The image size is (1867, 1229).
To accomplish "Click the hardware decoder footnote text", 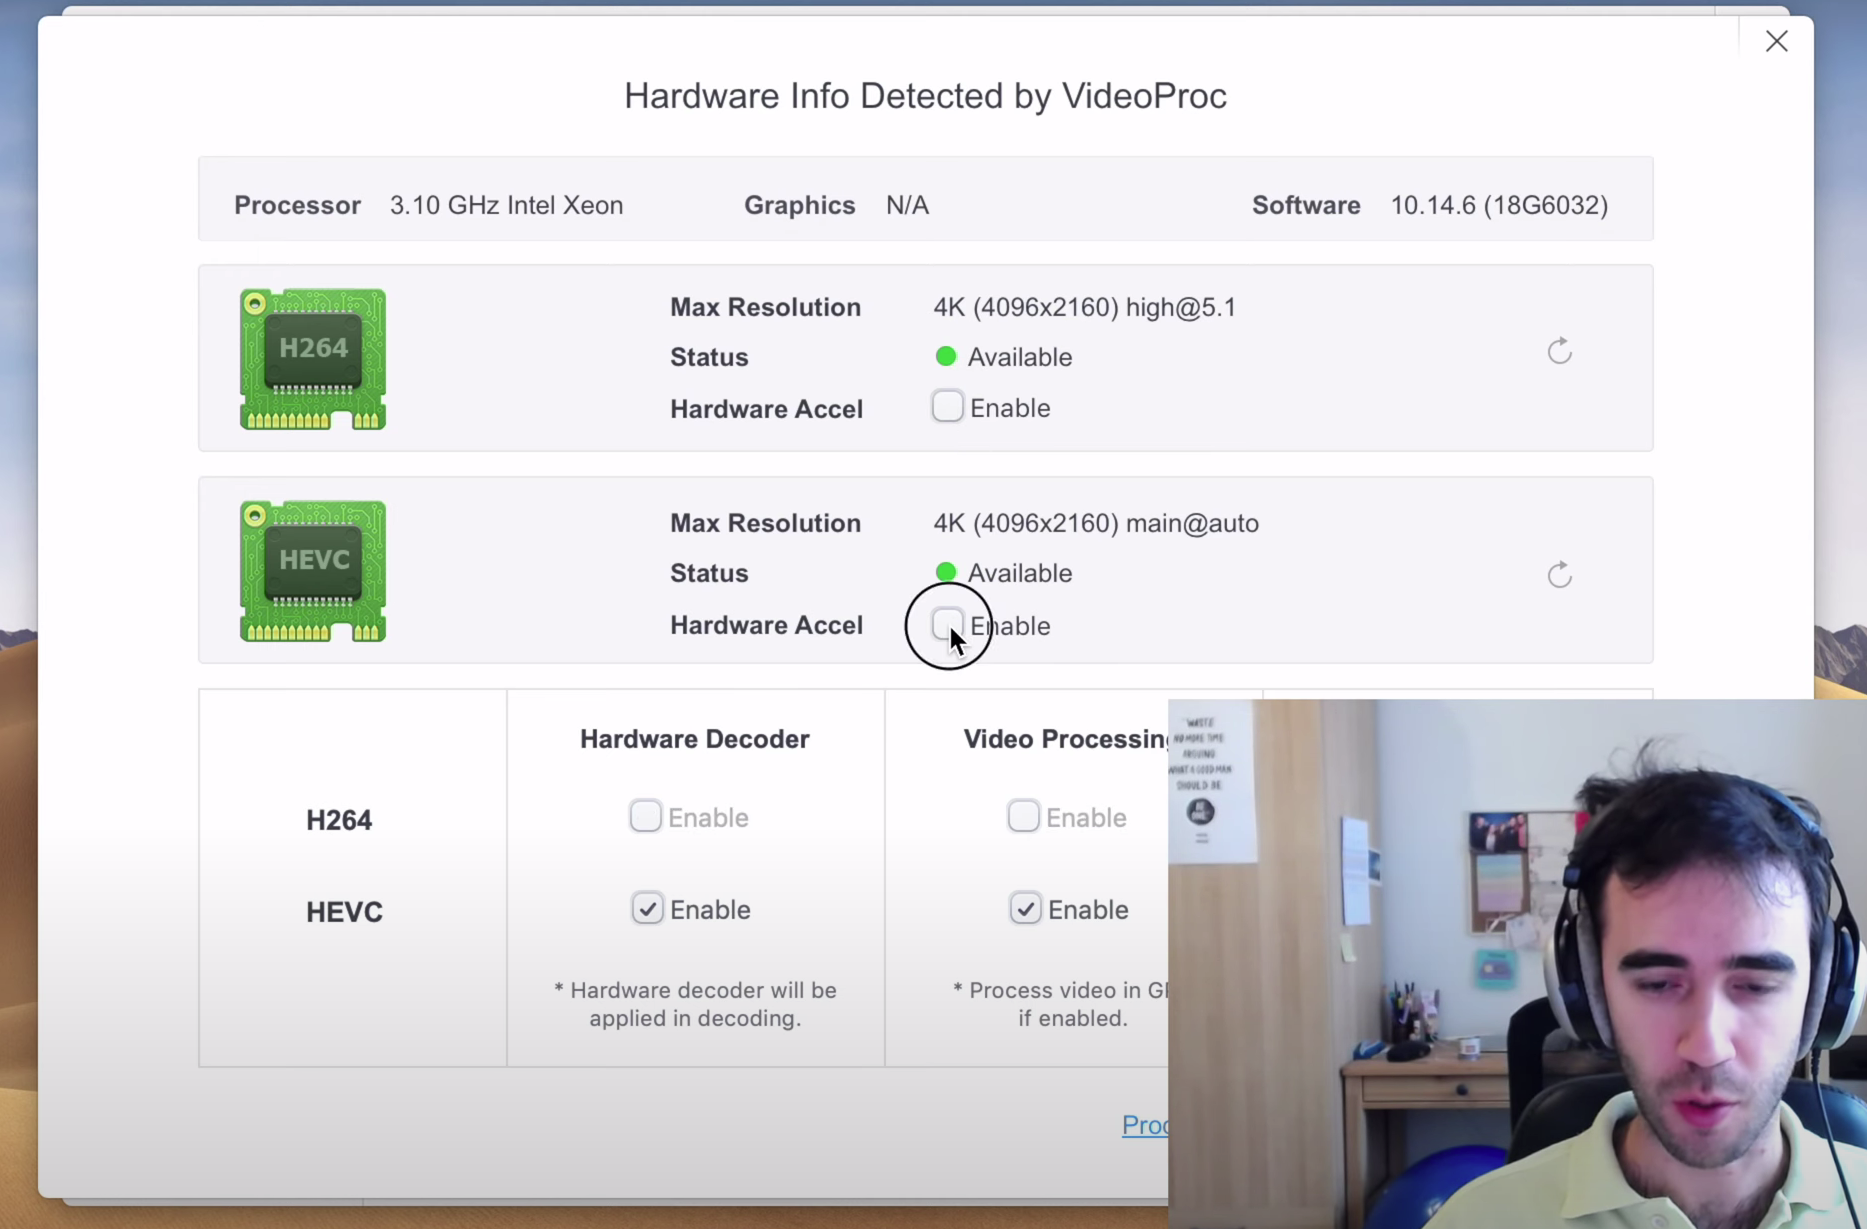I will click(695, 1004).
